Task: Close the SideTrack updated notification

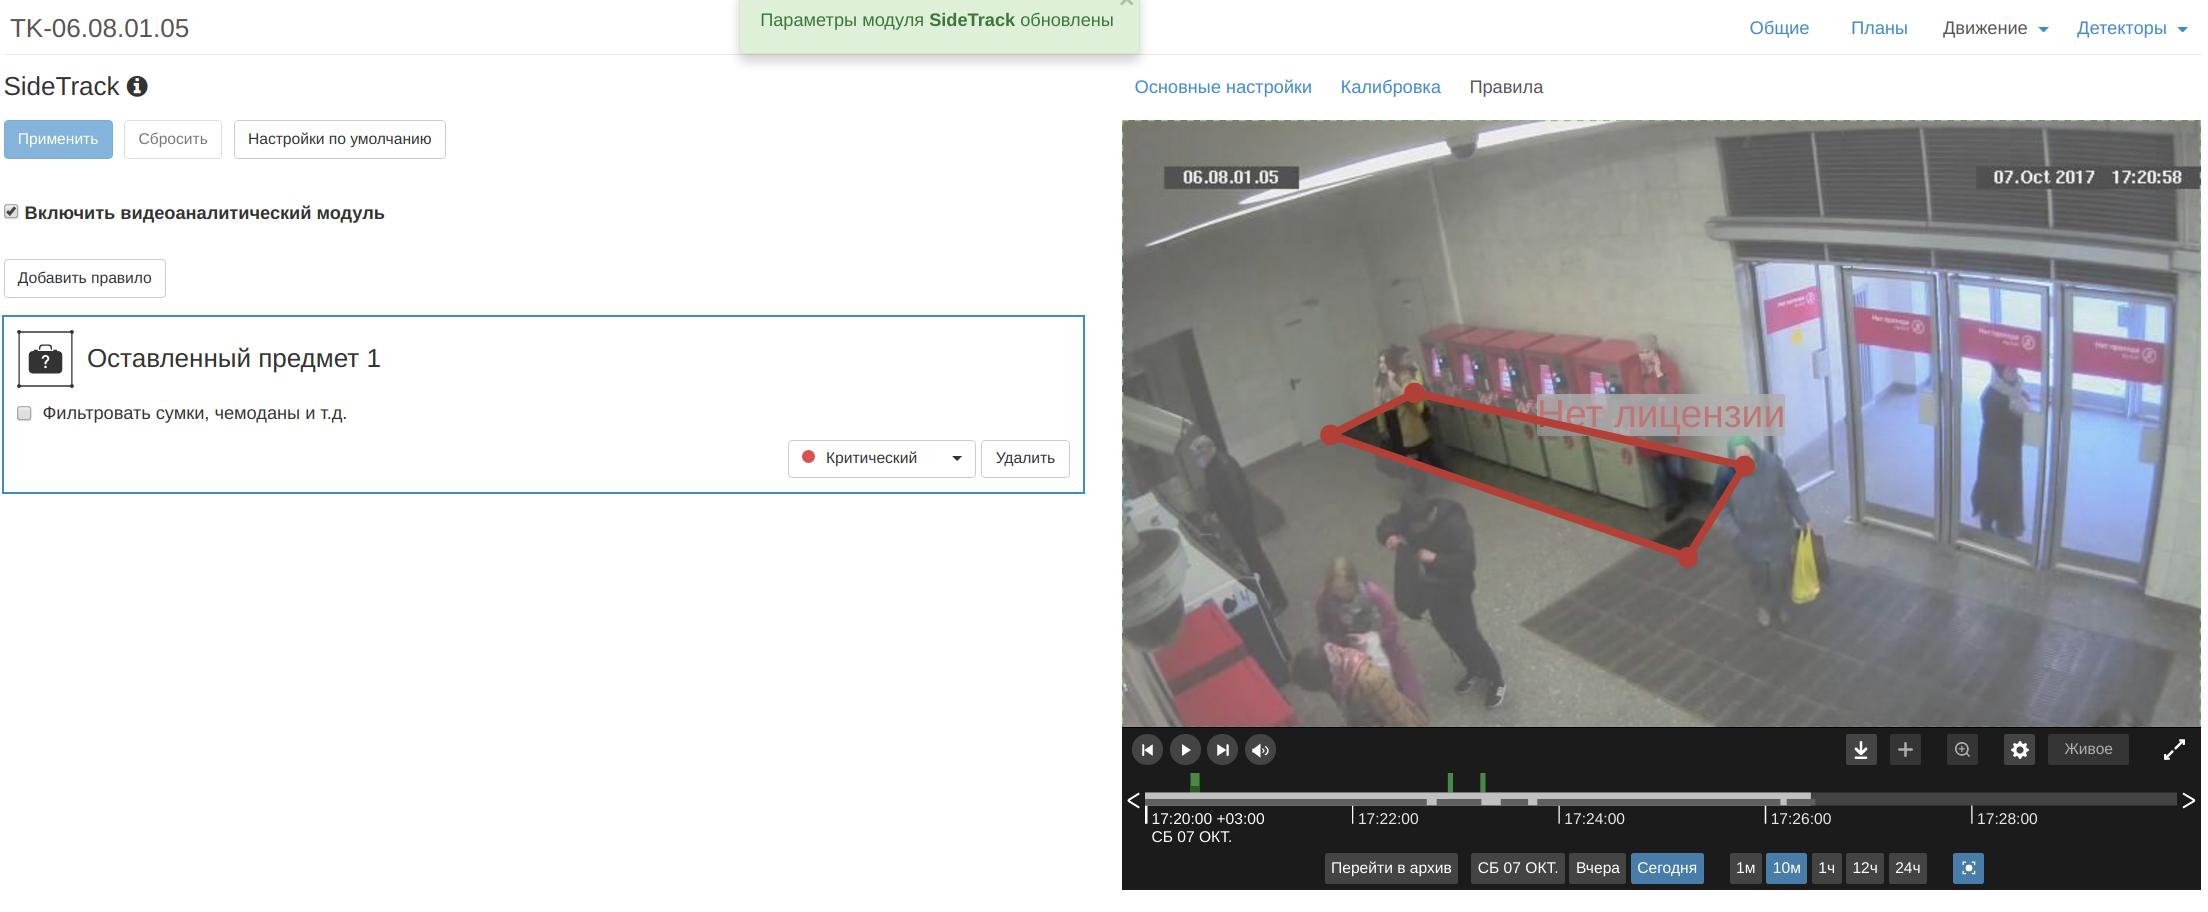Action: pos(1126,3)
